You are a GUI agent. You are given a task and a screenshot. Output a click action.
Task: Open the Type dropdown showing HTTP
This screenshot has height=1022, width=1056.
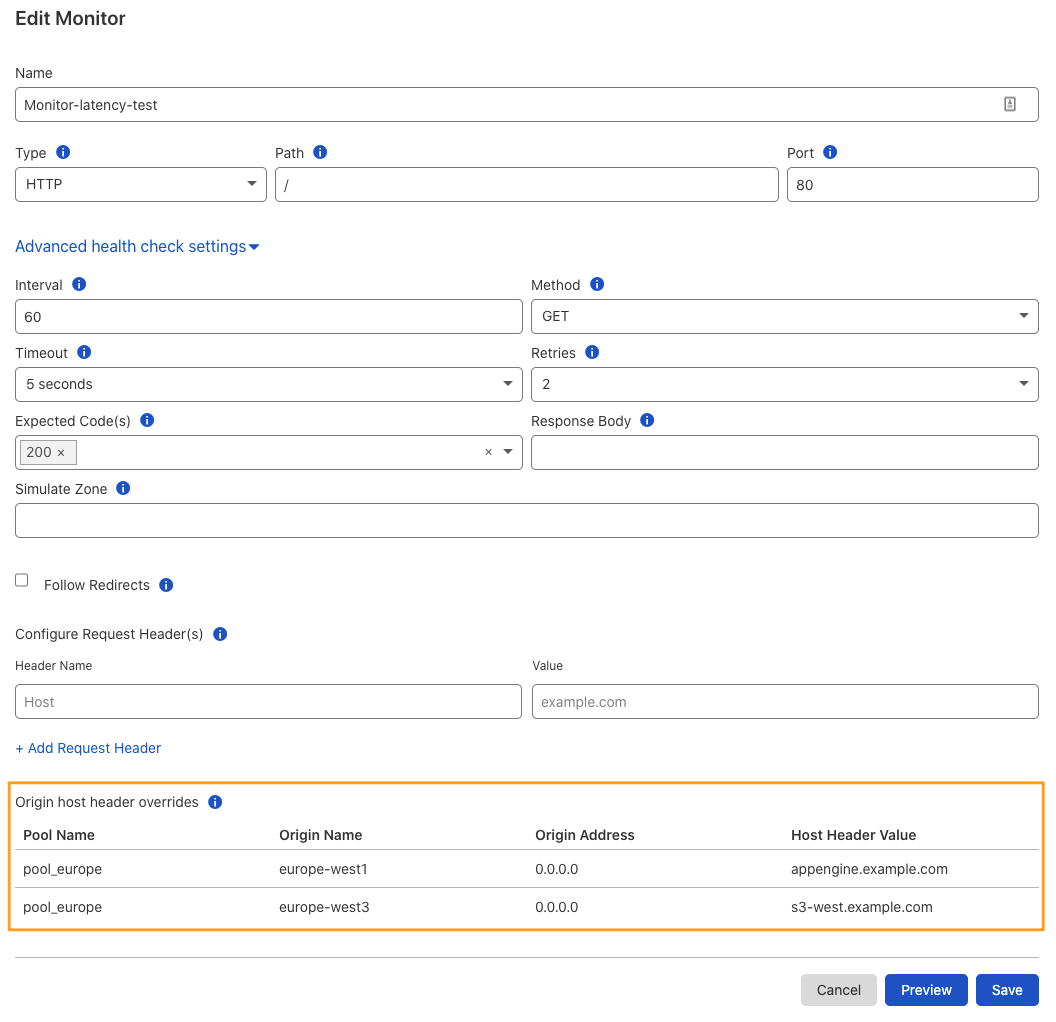(x=141, y=184)
